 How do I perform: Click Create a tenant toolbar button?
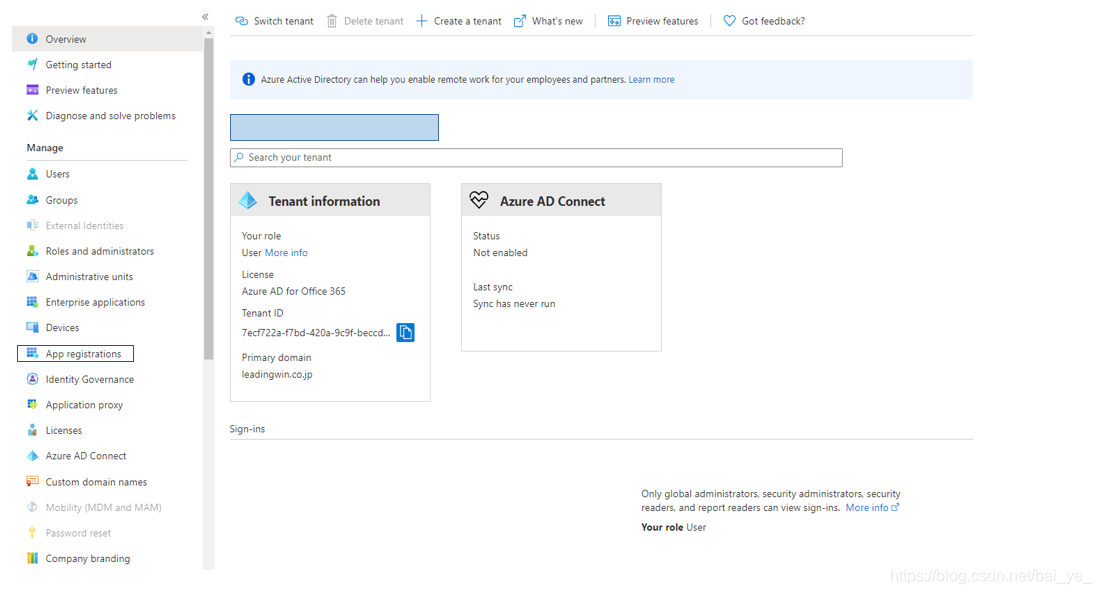pos(459,21)
